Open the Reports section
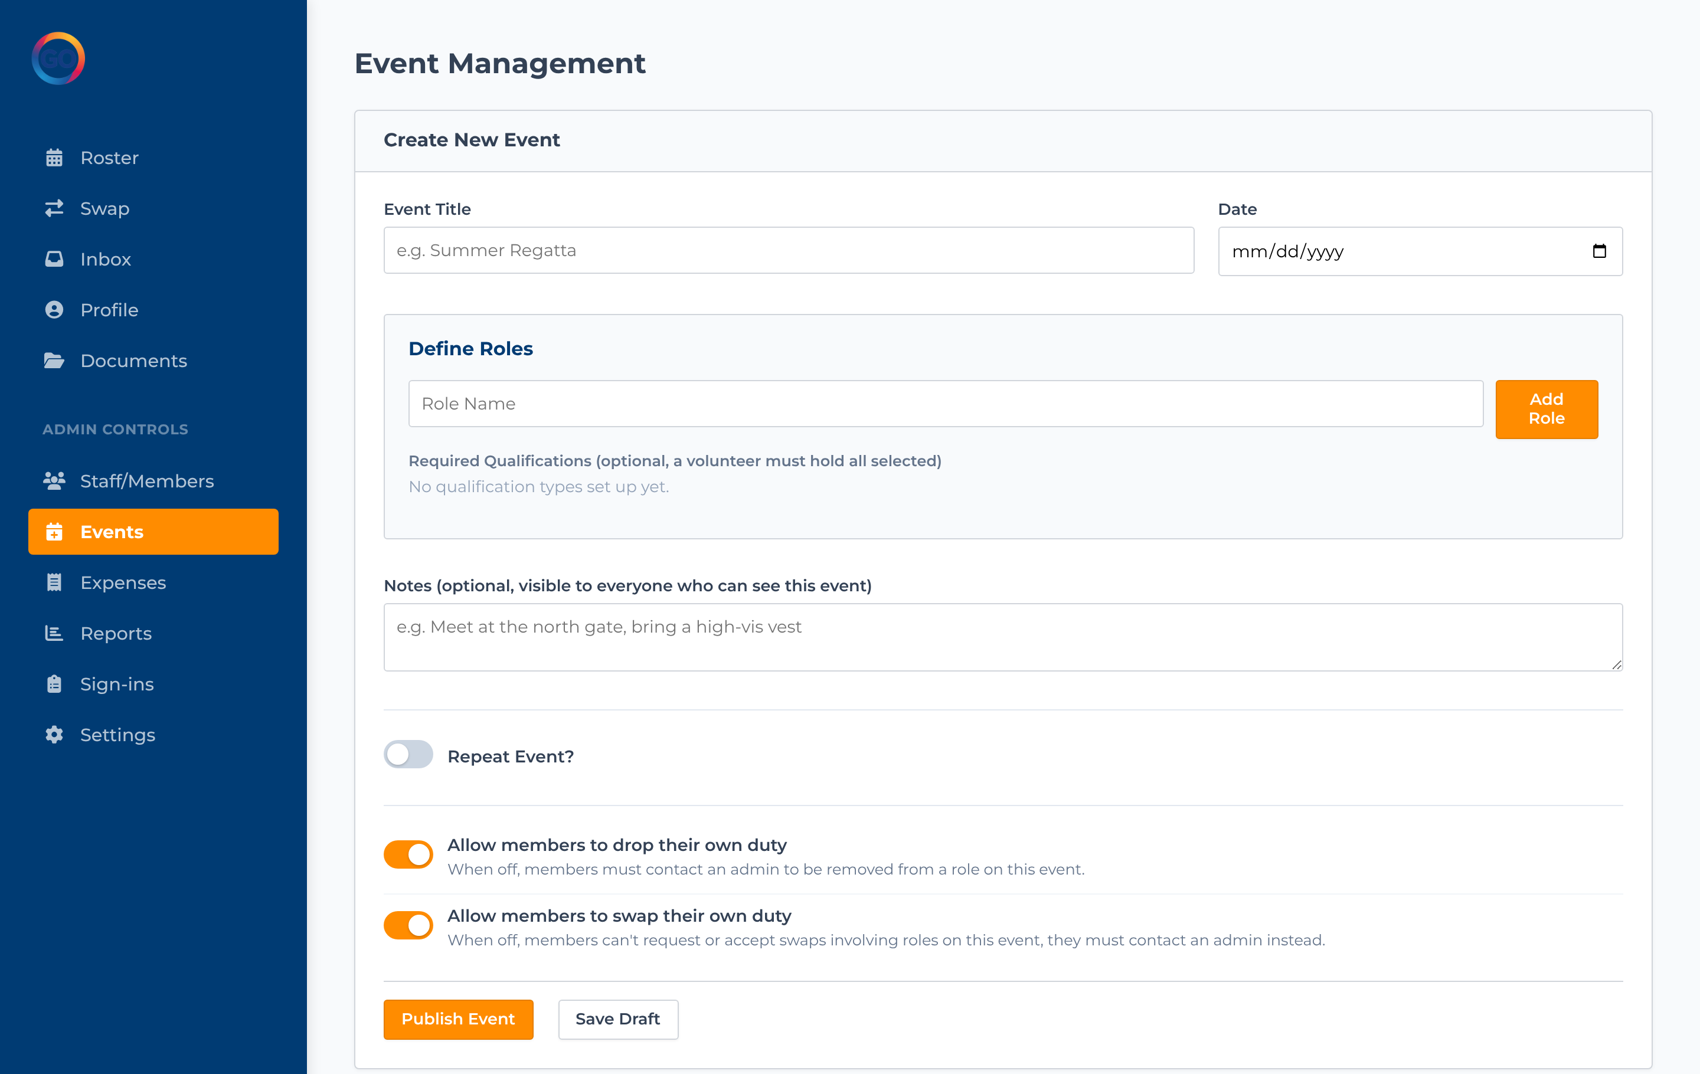This screenshot has height=1074, width=1700. (x=153, y=633)
